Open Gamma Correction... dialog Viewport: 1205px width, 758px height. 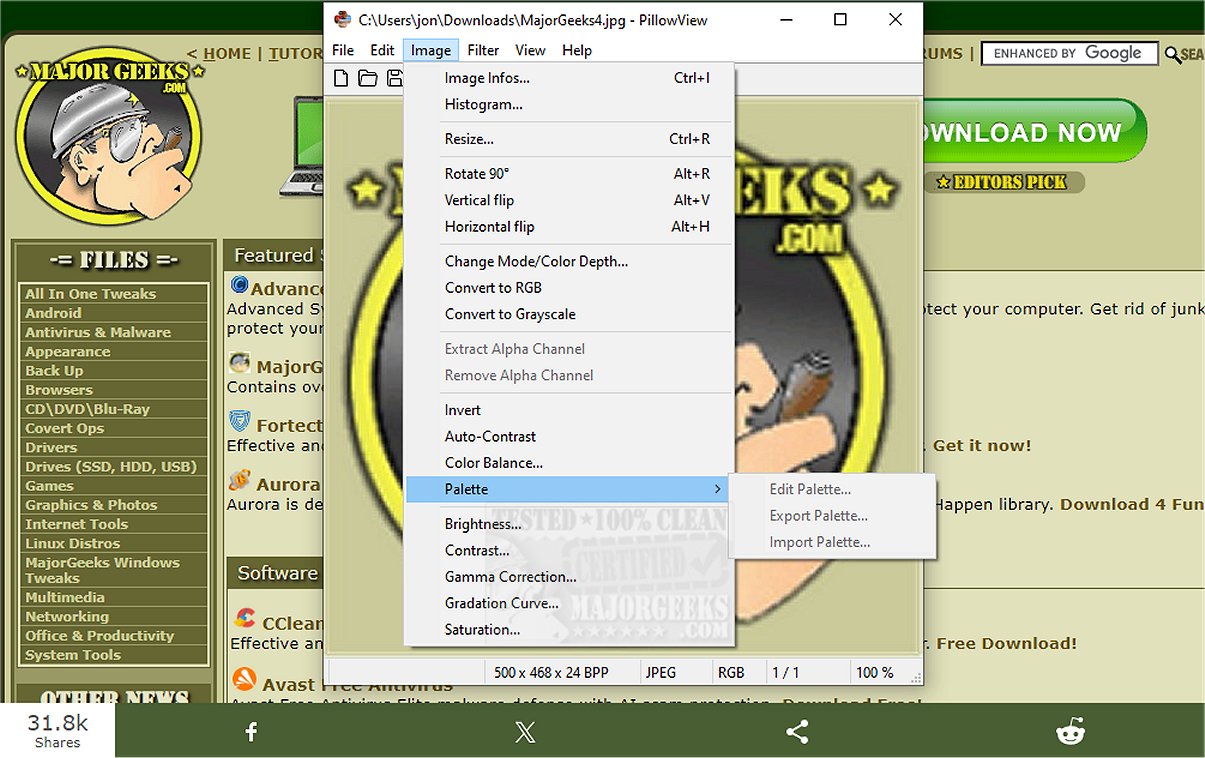569,576
